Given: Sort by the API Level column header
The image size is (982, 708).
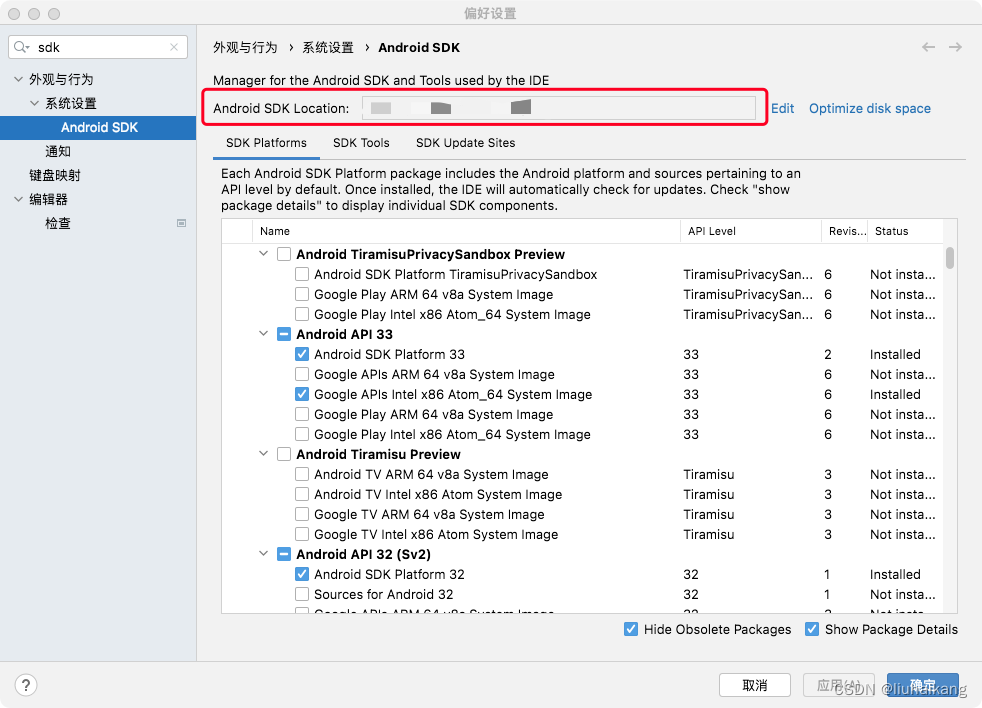Looking at the screenshot, I should click(750, 231).
